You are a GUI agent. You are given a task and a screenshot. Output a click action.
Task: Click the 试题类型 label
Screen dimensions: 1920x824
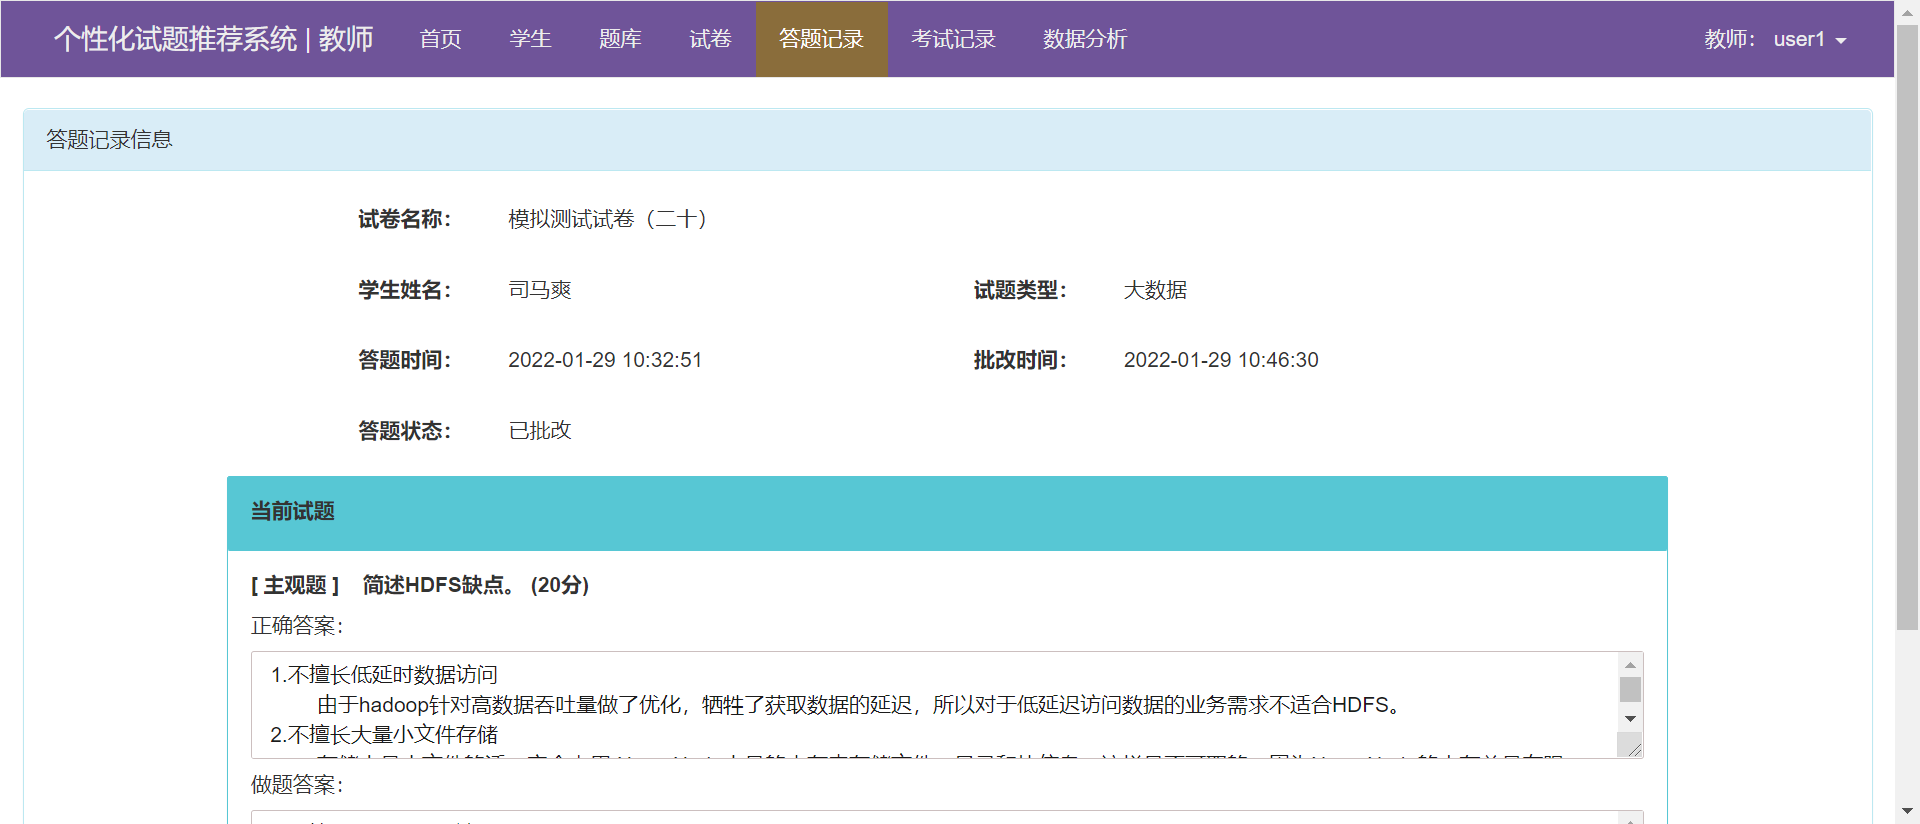[x=1020, y=290]
